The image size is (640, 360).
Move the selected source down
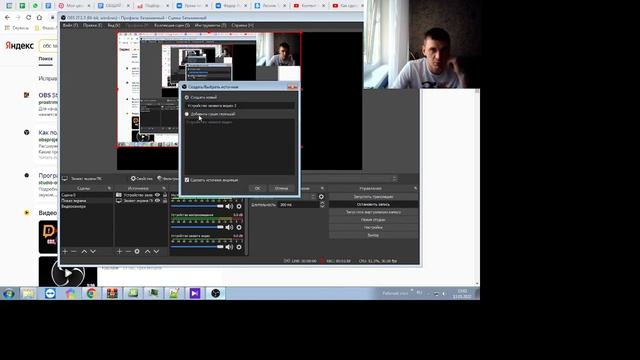point(156,251)
